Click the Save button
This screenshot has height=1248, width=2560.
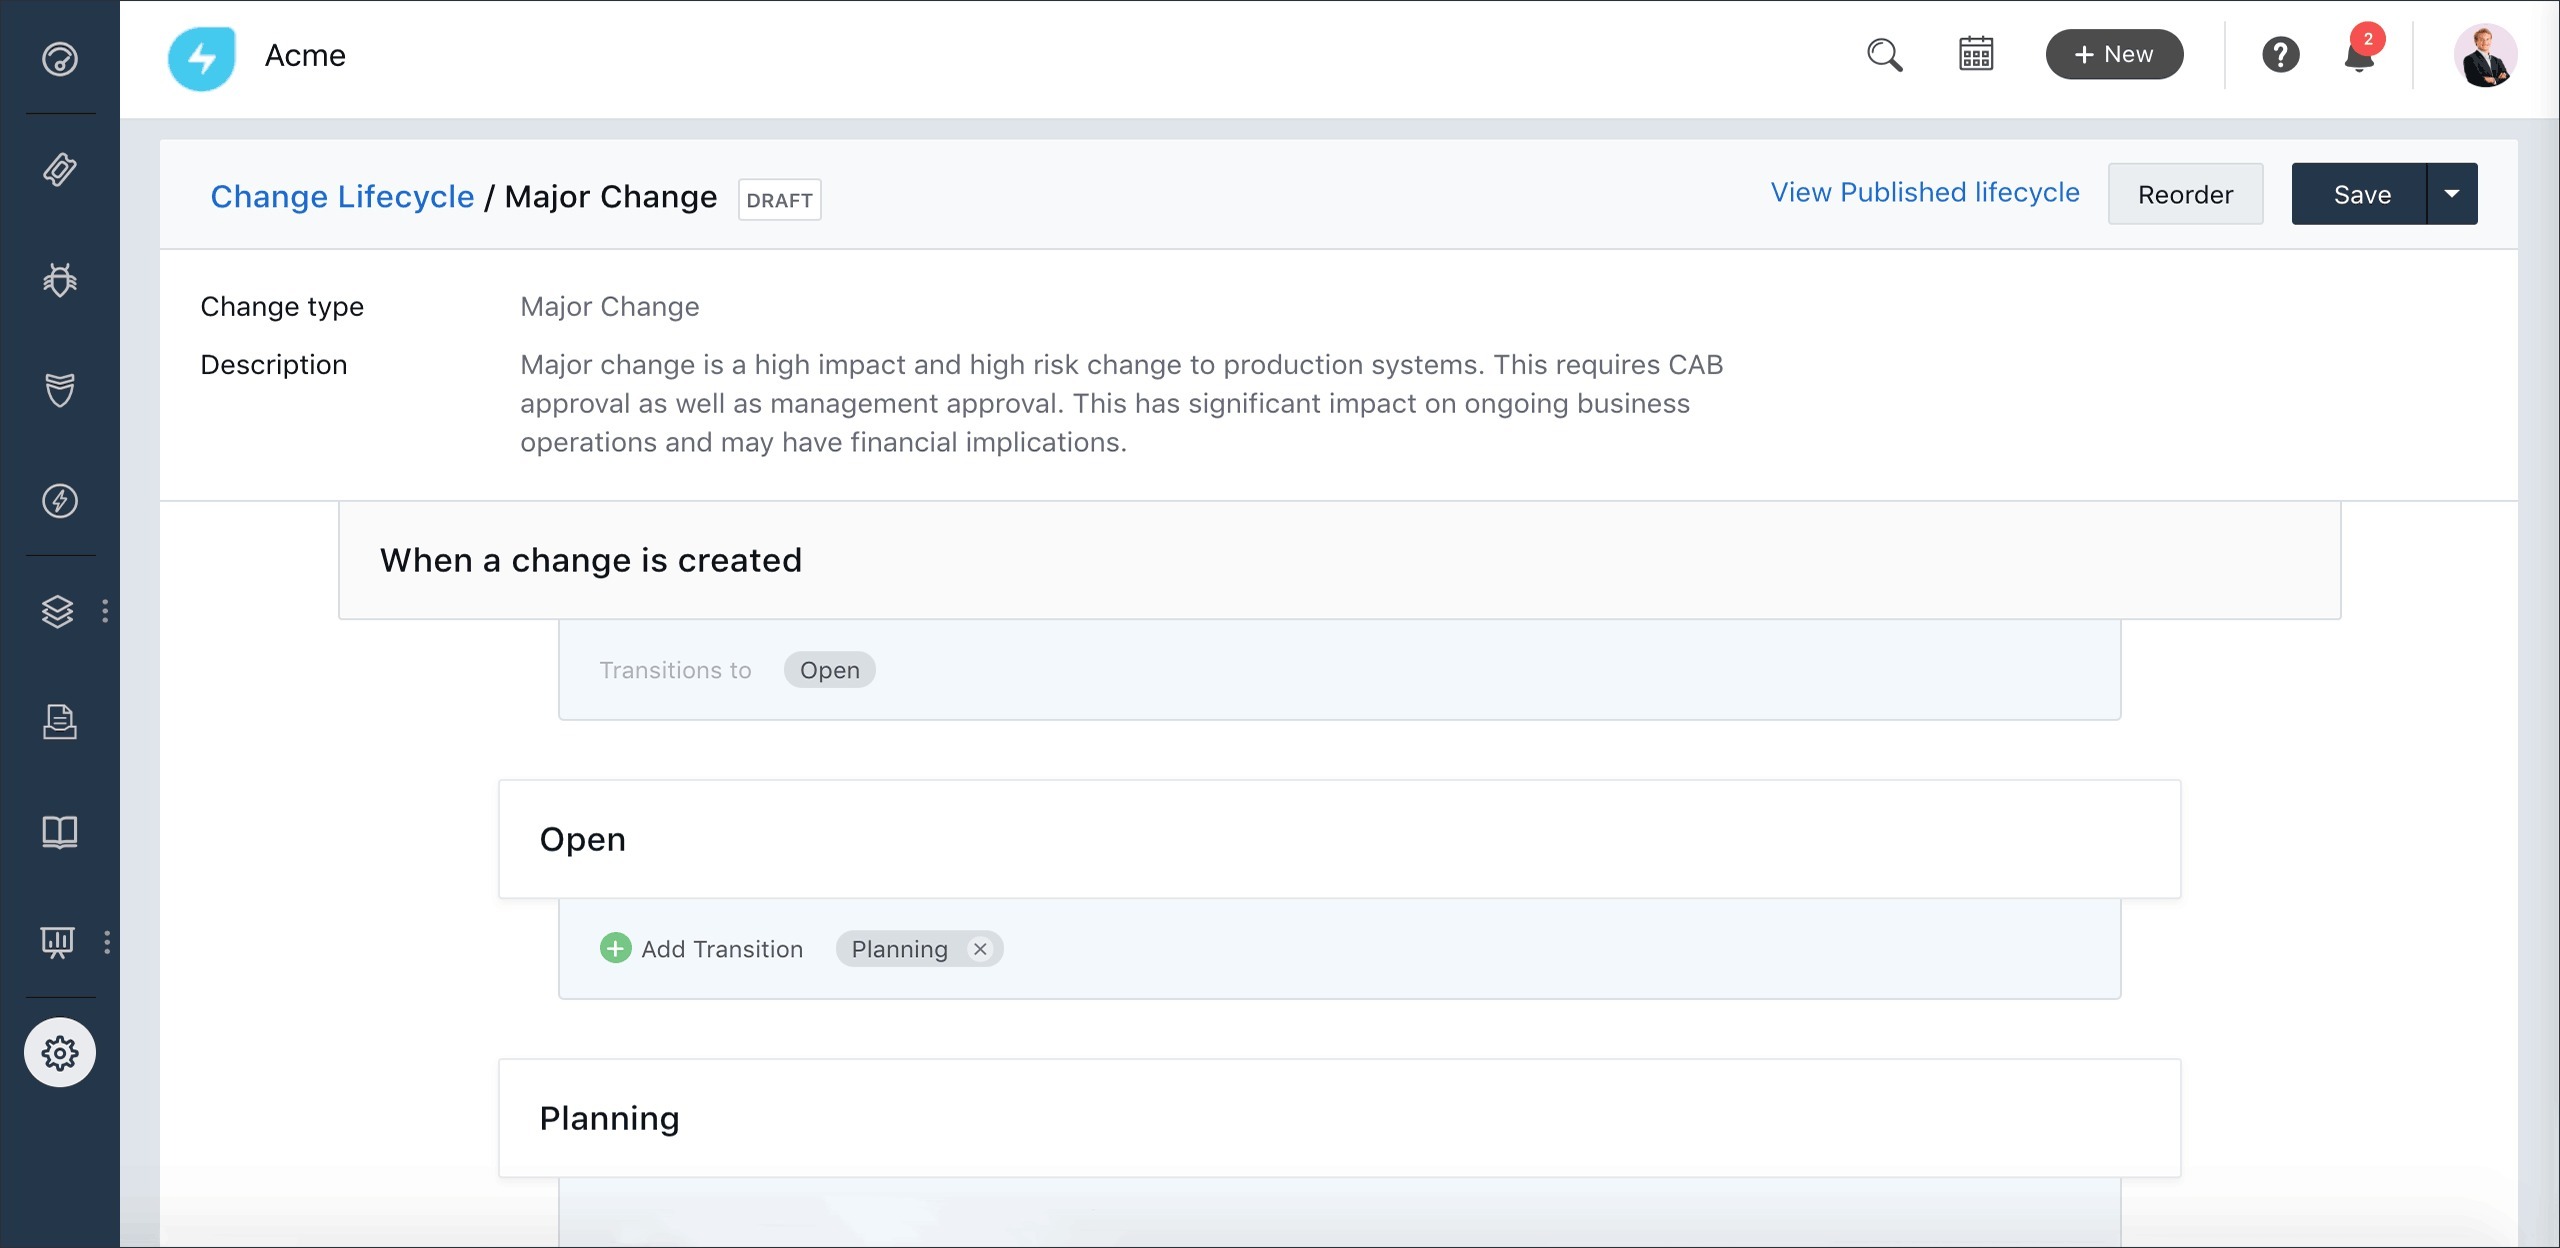[2360, 194]
